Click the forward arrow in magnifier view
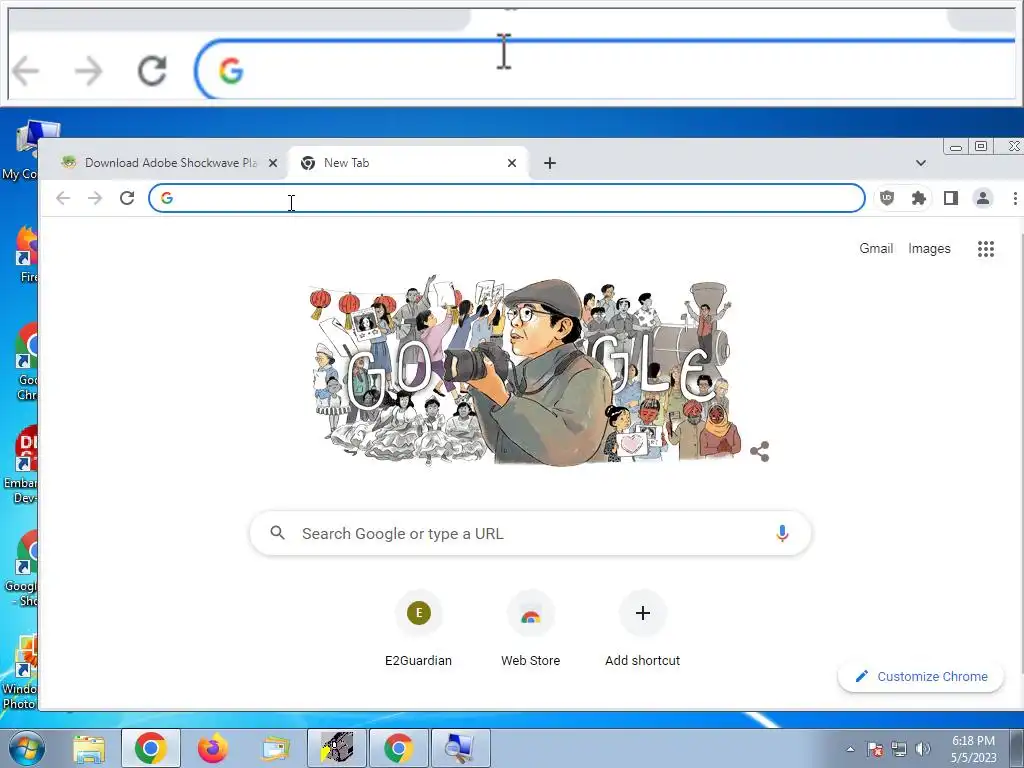The height and width of the screenshot is (768, 1024). 89,71
